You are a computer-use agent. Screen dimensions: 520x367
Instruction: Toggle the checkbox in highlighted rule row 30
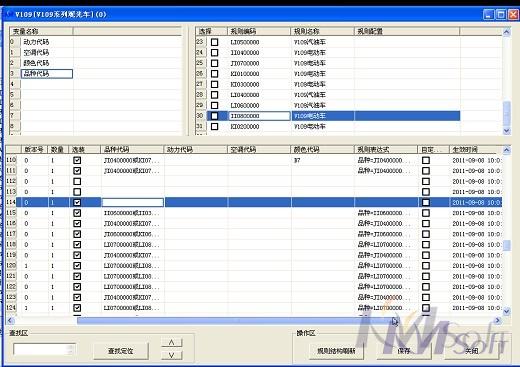215,116
